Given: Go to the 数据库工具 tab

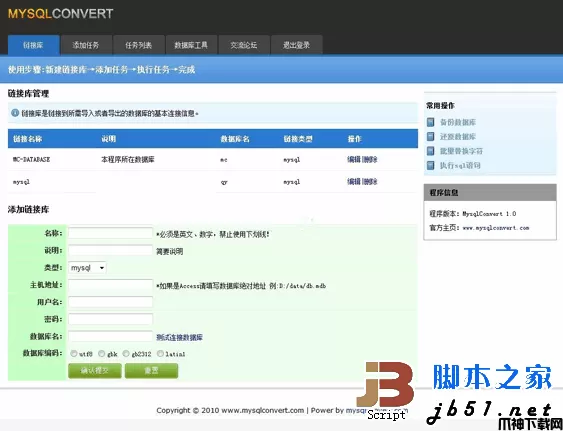Looking at the screenshot, I should pyautogui.click(x=191, y=45).
